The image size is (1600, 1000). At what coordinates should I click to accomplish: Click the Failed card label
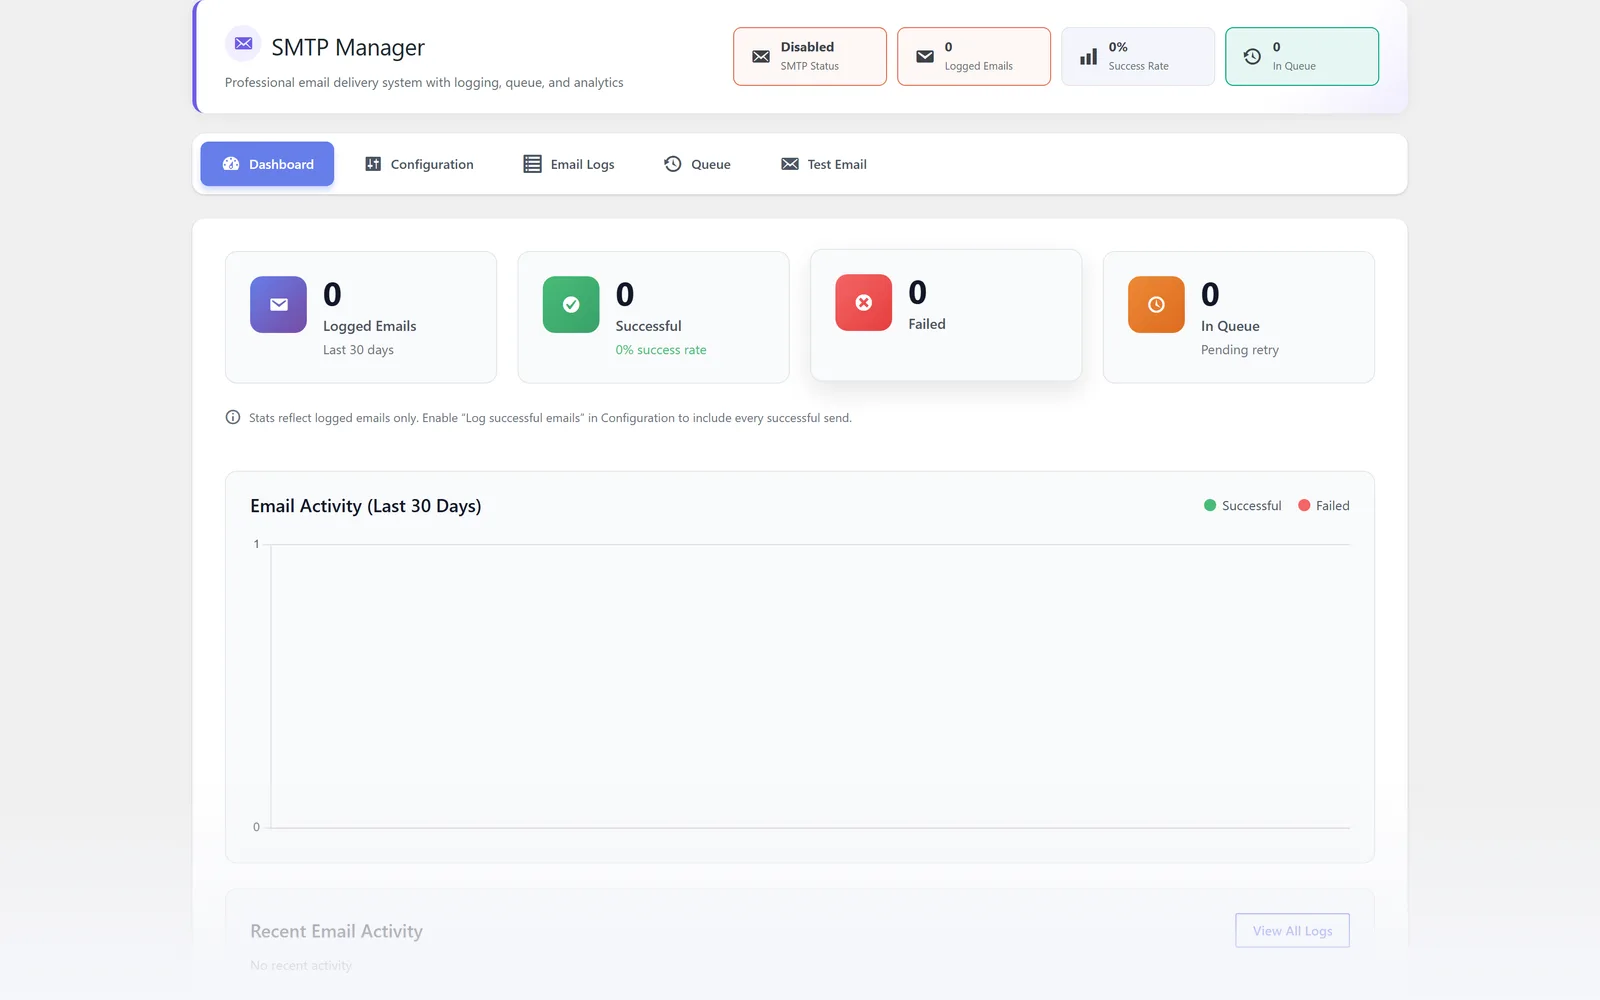[927, 324]
